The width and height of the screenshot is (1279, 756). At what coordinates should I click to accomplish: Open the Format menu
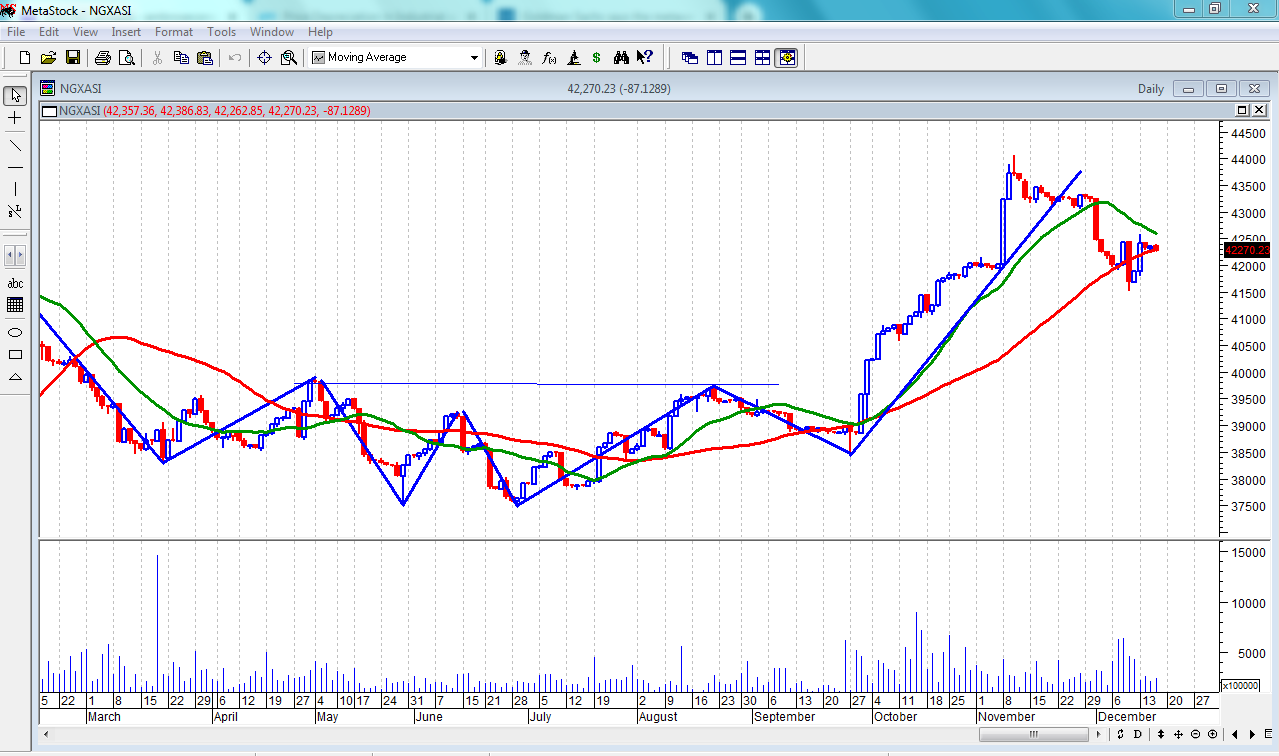(174, 32)
